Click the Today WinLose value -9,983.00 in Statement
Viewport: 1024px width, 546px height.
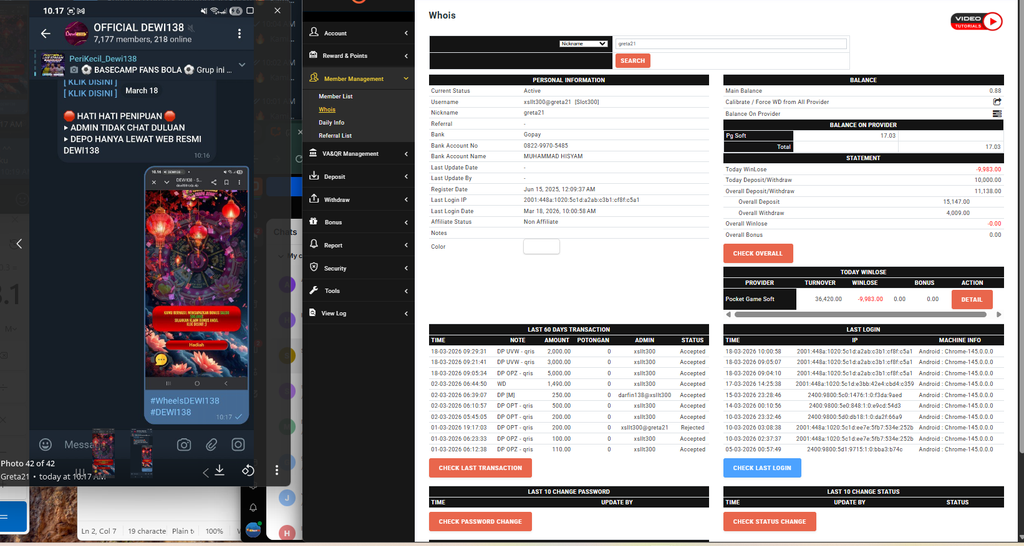[x=987, y=169]
